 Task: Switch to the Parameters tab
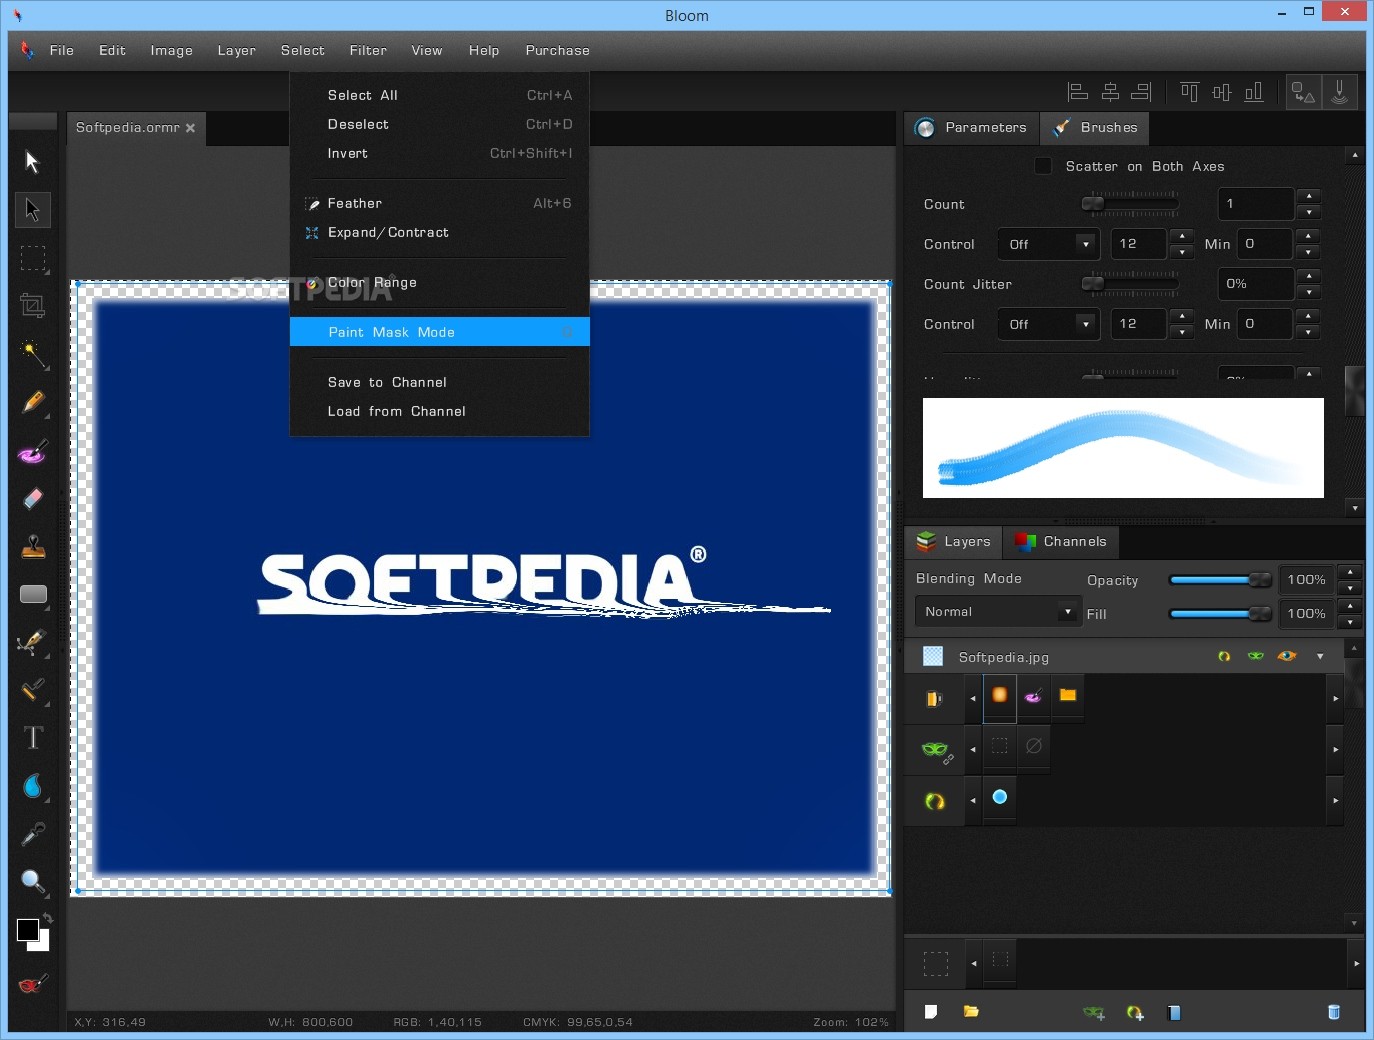point(972,127)
